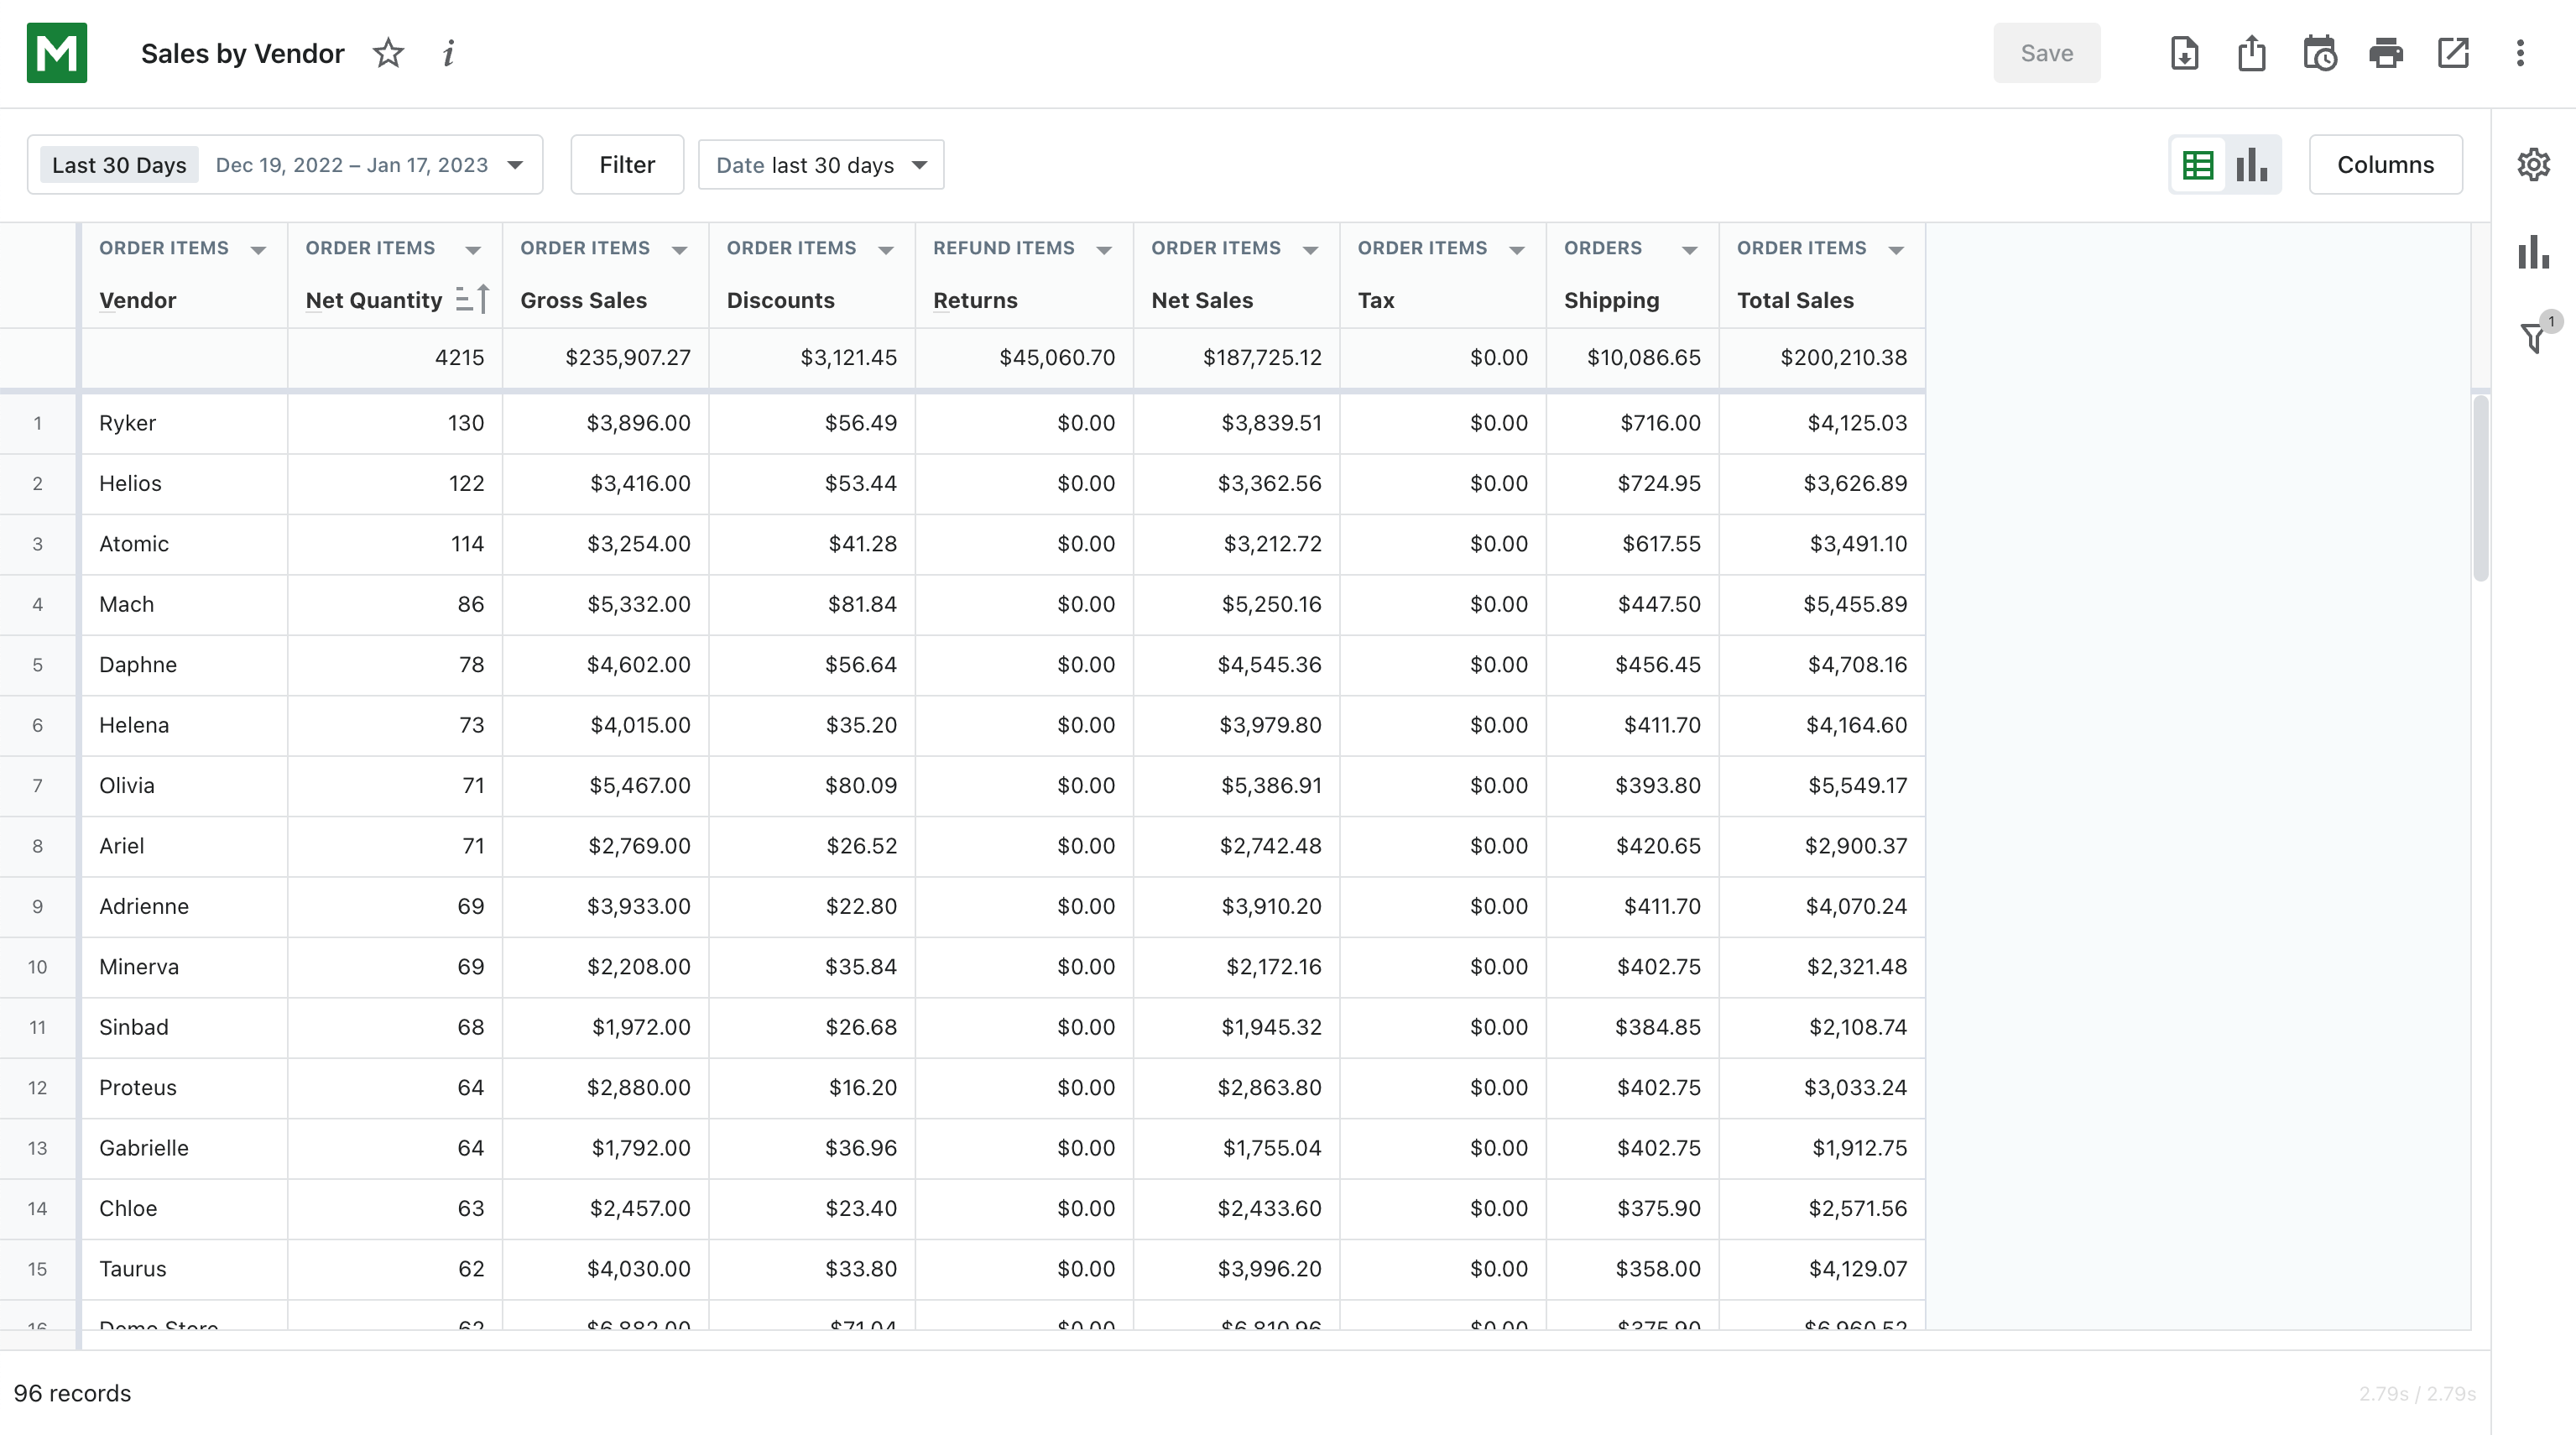Screen dimensions: 2576x1435
Task: Click the Save button
Action: 2046,53
